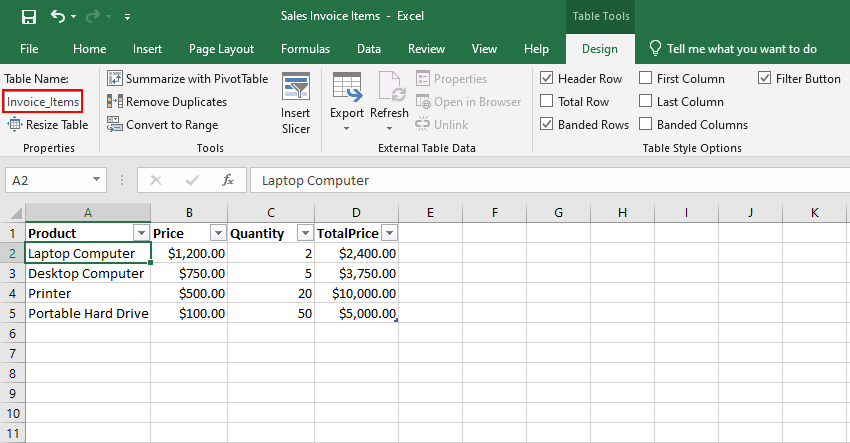Open the Page Layout tab
This screenshot has width=850, height=443.
(221, 49)
